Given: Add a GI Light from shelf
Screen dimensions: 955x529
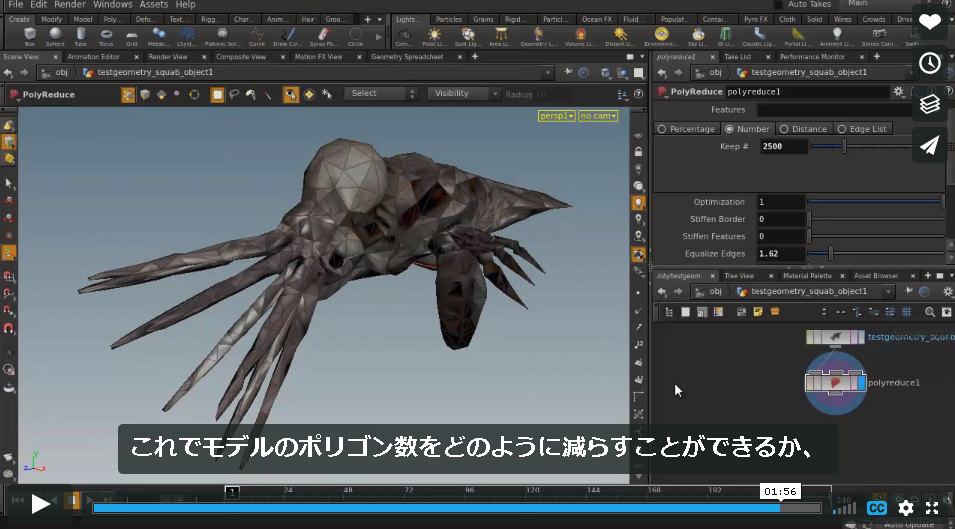Looking at the screenshot, I should pyautogui.click(x=725, y=36).
